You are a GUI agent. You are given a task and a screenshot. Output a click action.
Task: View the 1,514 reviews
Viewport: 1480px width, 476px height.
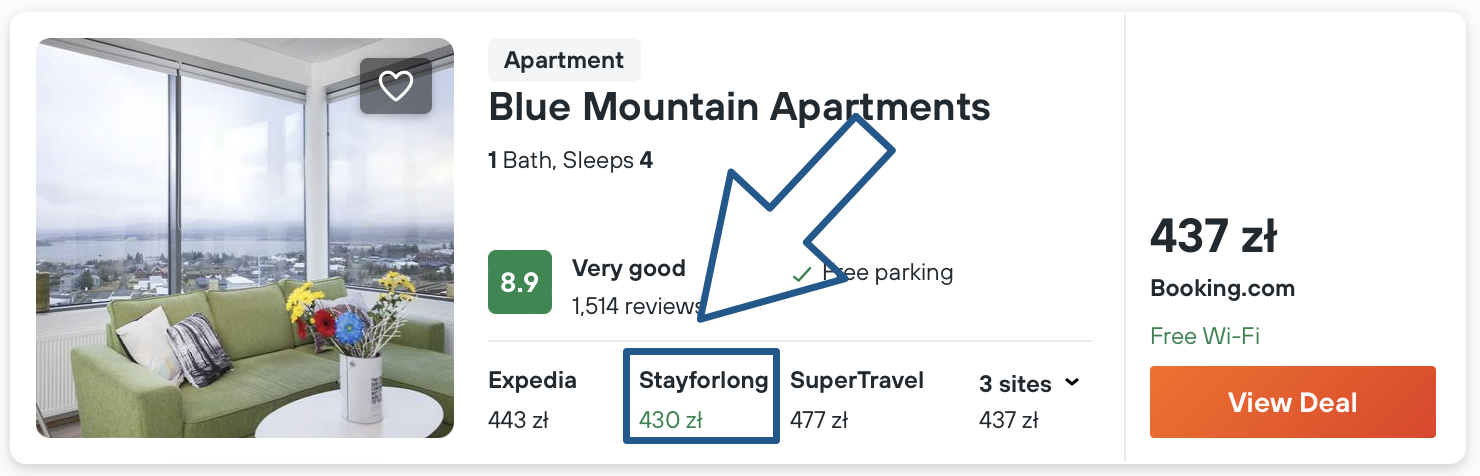(x=636, y=305)
